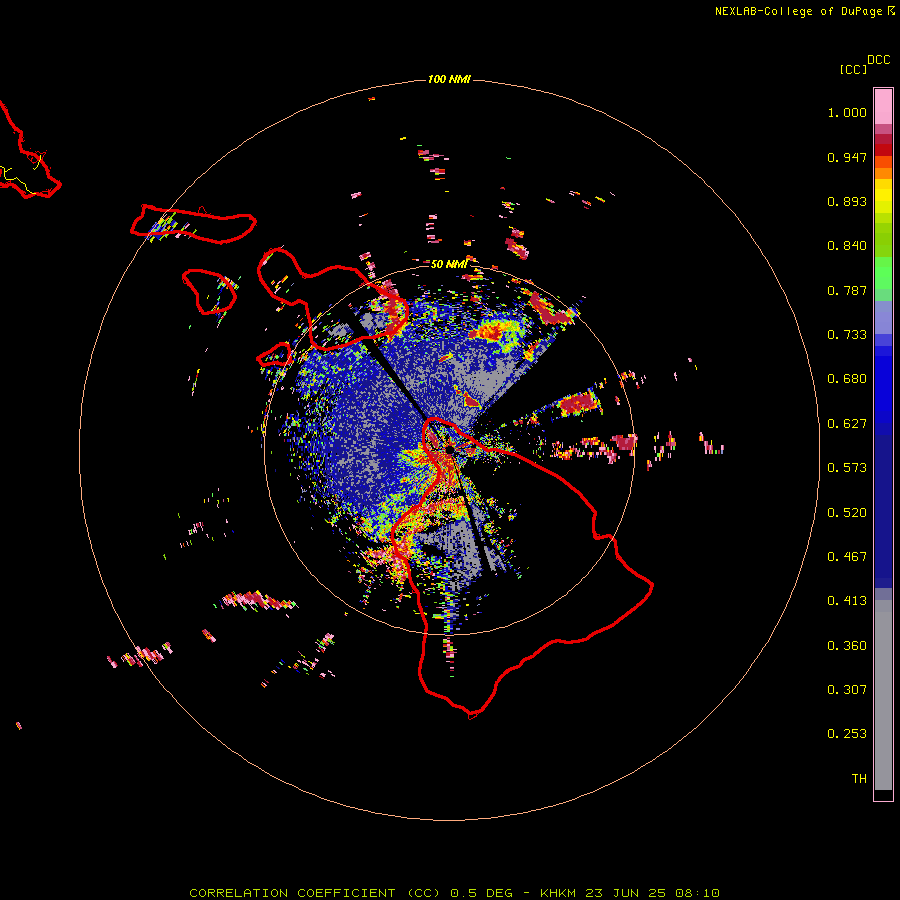This screenshot has width=900, height=900.
Task: Click the 0.893 color scale value
Action: tap(847, 201)
